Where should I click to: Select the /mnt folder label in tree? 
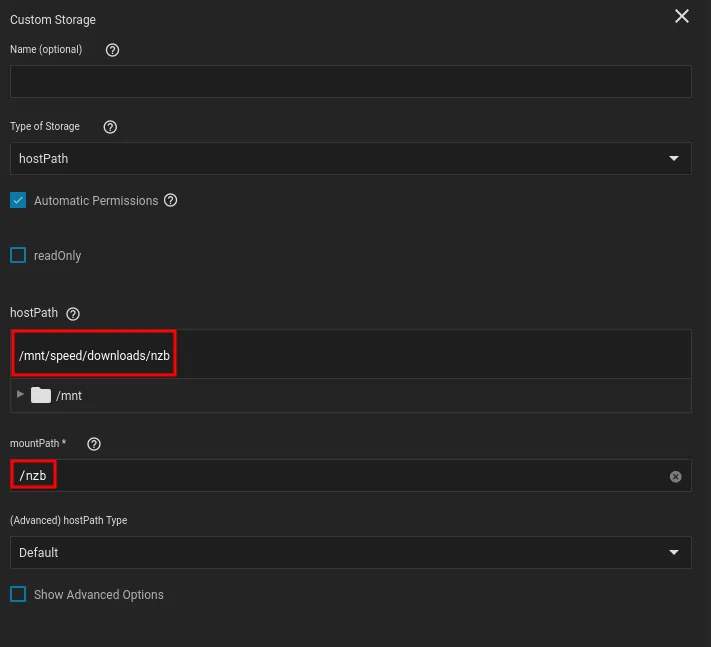[x=69, y=396]
